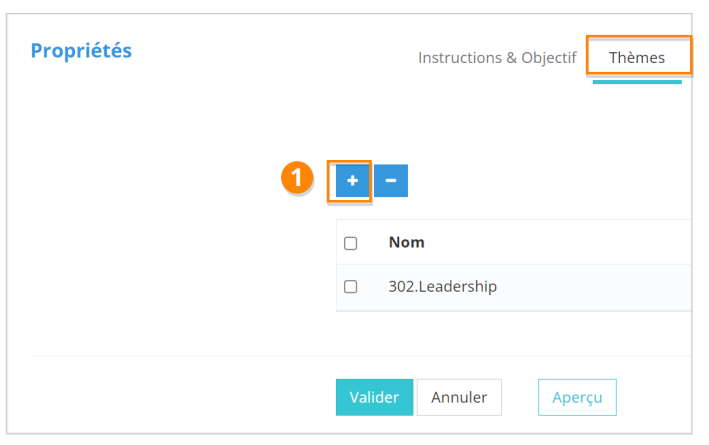Viewport: 709px width, 445px height.
Task: Open the Aperçu preview
Action: [577, 397]
